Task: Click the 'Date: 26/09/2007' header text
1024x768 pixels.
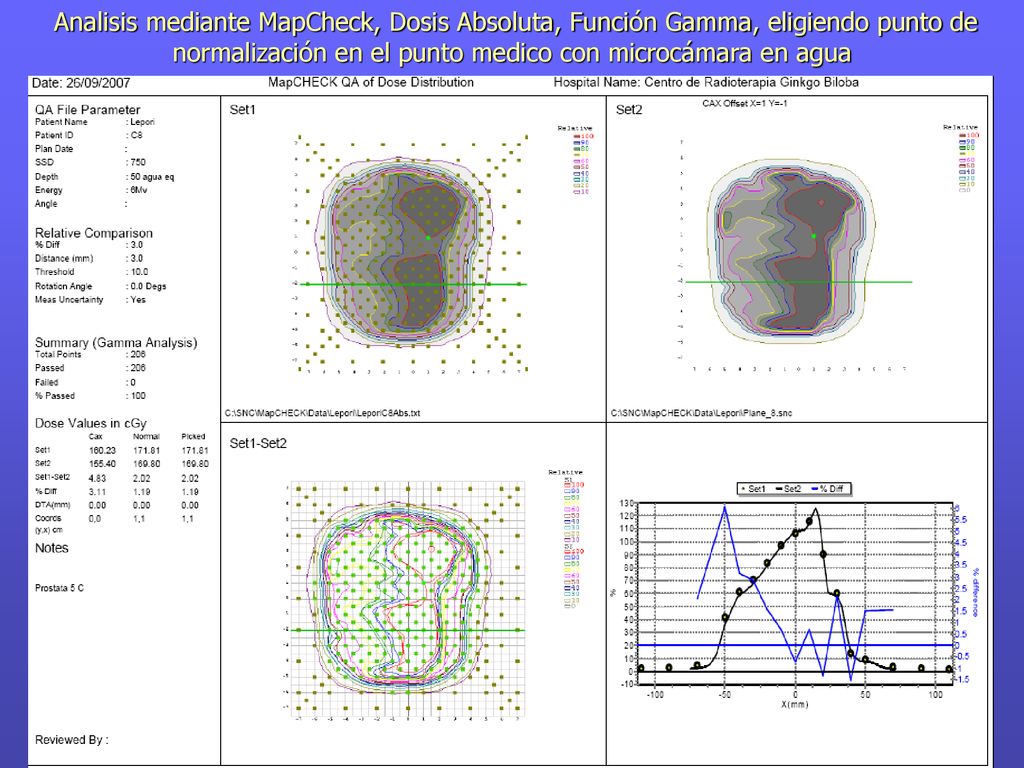Action: point(81,83)
